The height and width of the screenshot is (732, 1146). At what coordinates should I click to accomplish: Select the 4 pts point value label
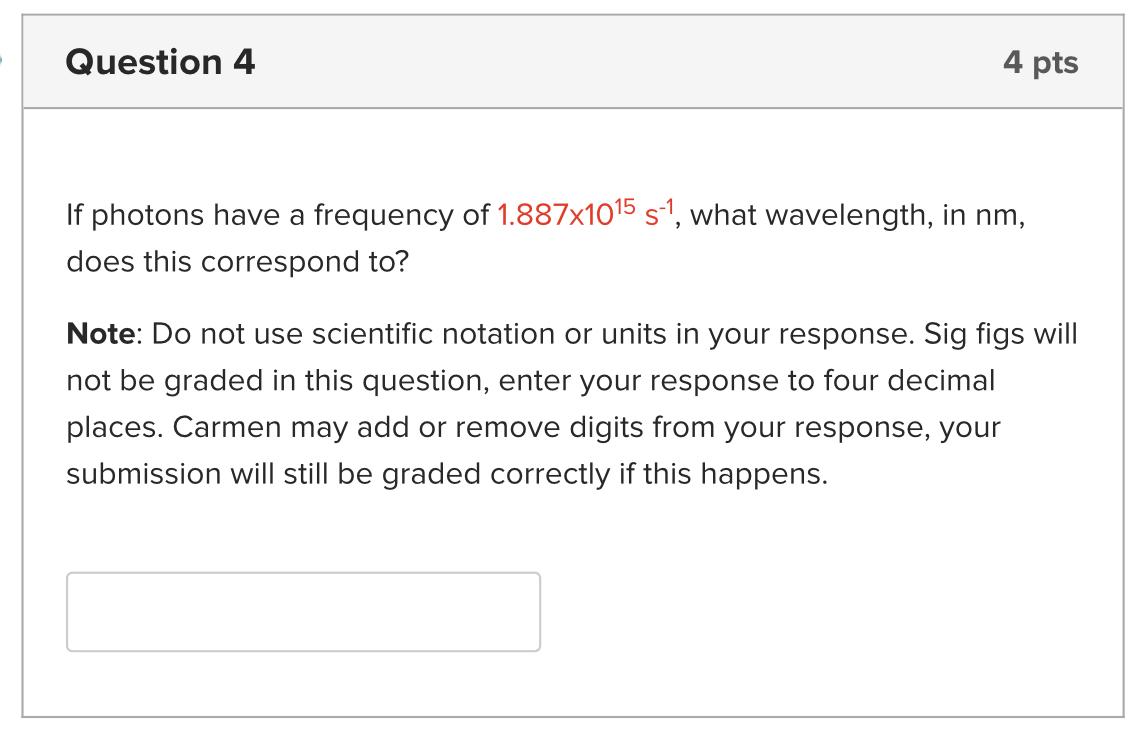click(x=1041, y=62)
